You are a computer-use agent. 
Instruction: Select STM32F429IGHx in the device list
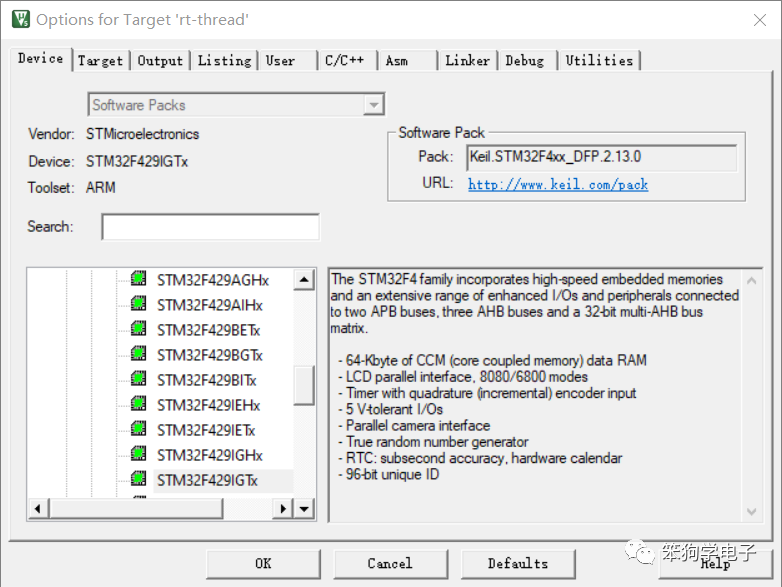point(209,455)
